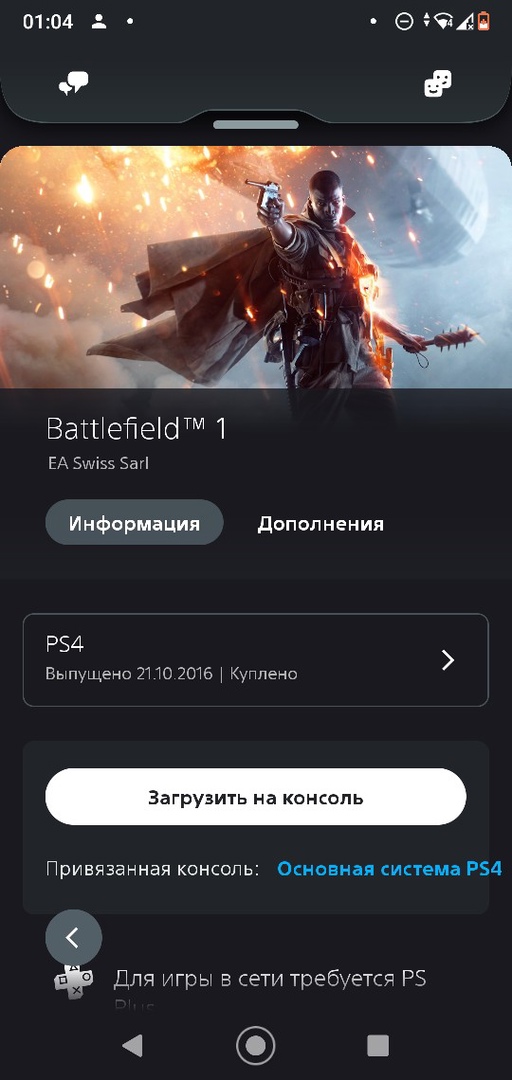Open the chat messages icon

(x=73, y=85)
